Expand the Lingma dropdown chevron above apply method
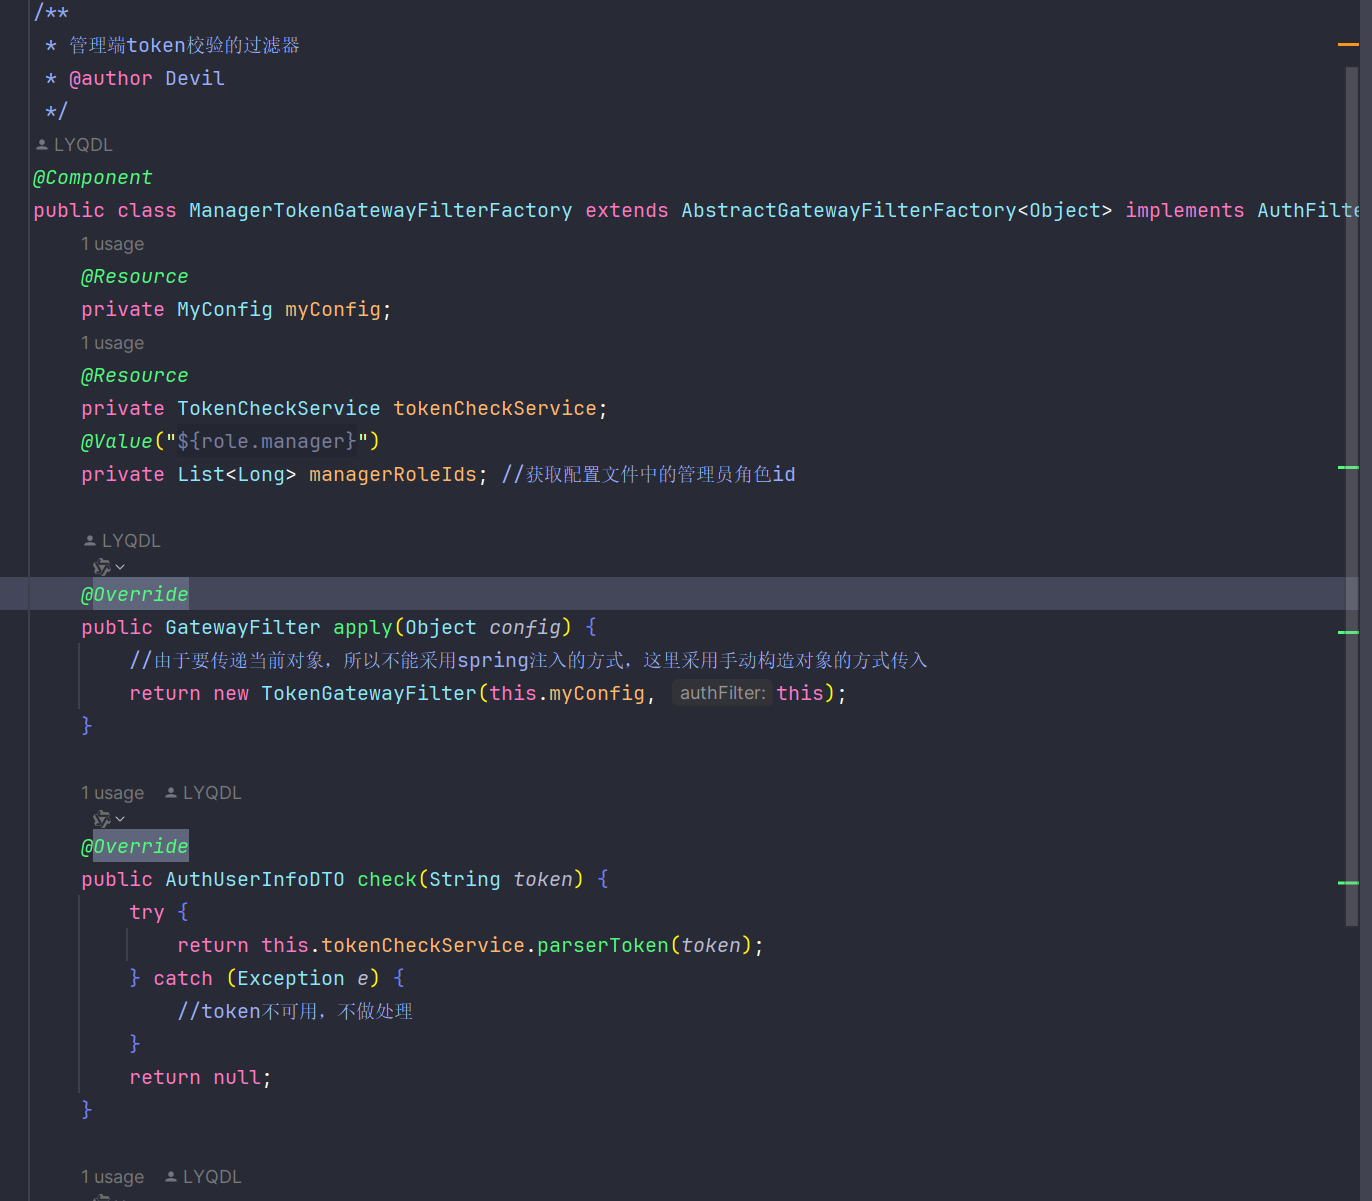The height and width of the screenshot is (1201, 1372). click(x=120, y=567)
